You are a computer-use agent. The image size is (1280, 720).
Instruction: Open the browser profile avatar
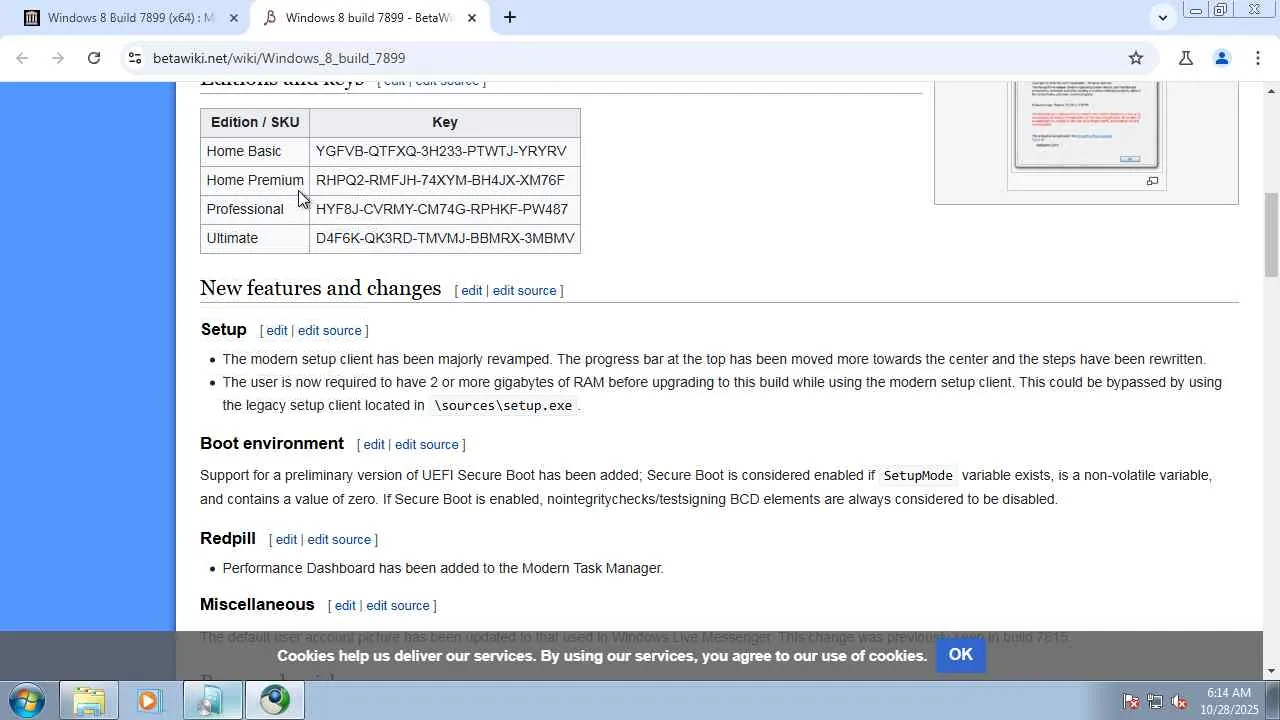[1222, 58]
